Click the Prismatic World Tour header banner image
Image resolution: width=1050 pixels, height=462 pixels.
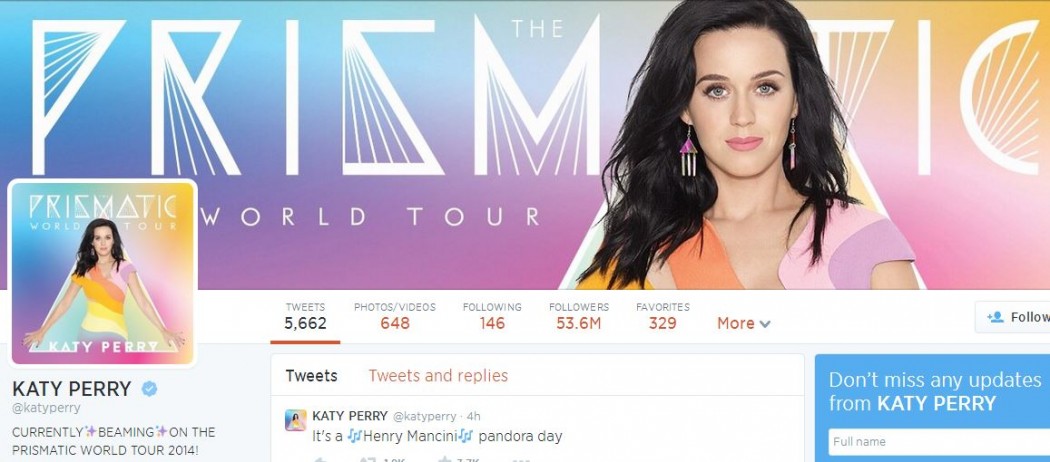(525, 145)
